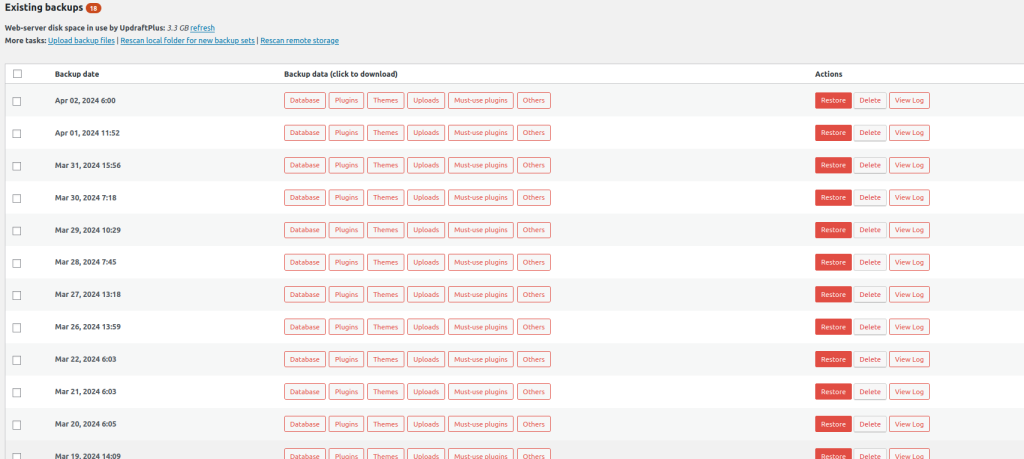Download Database from Mar 30, 2024 backup
The width and height of the screenshot is (1024, 459).
[x=305, y=198]
